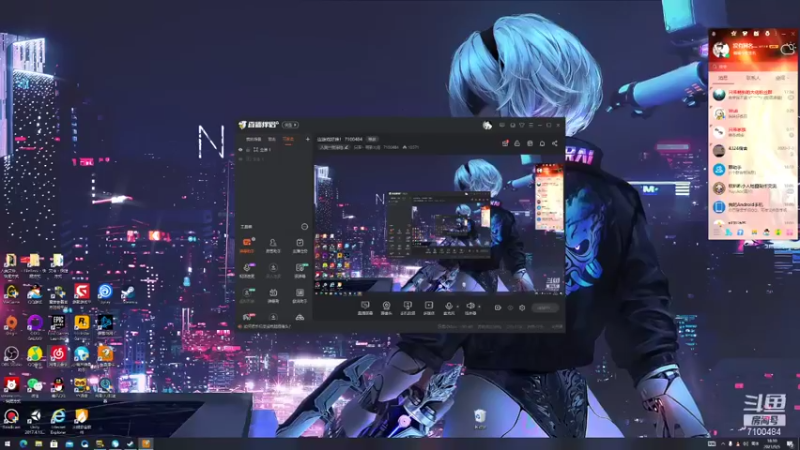Start recording with the camcorder icon

click(498, 308)
